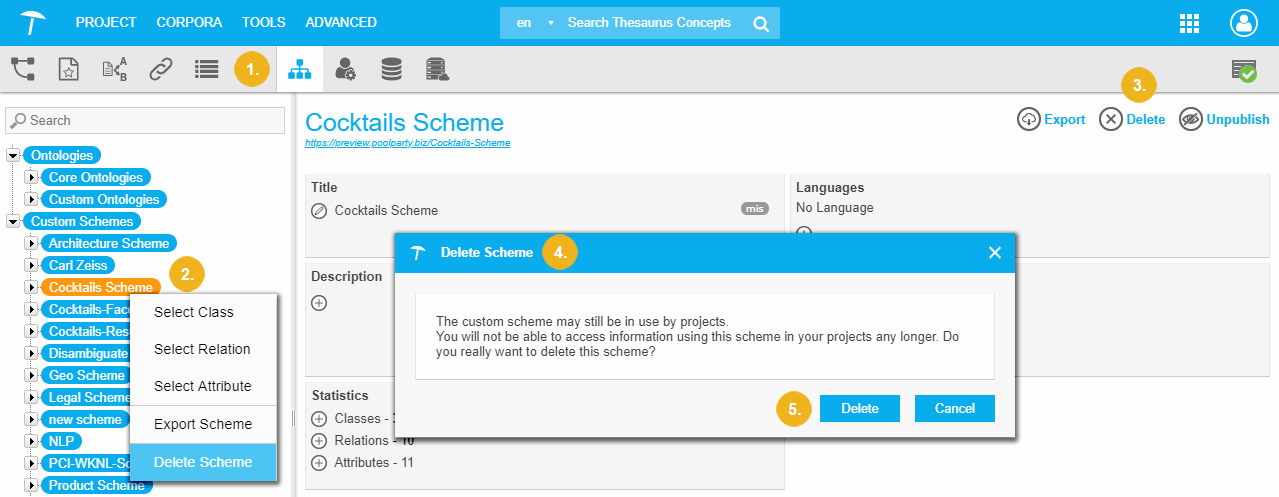Open the ontology and scheme management icon
The image size is (1279, 497).
tap(299, 69)
